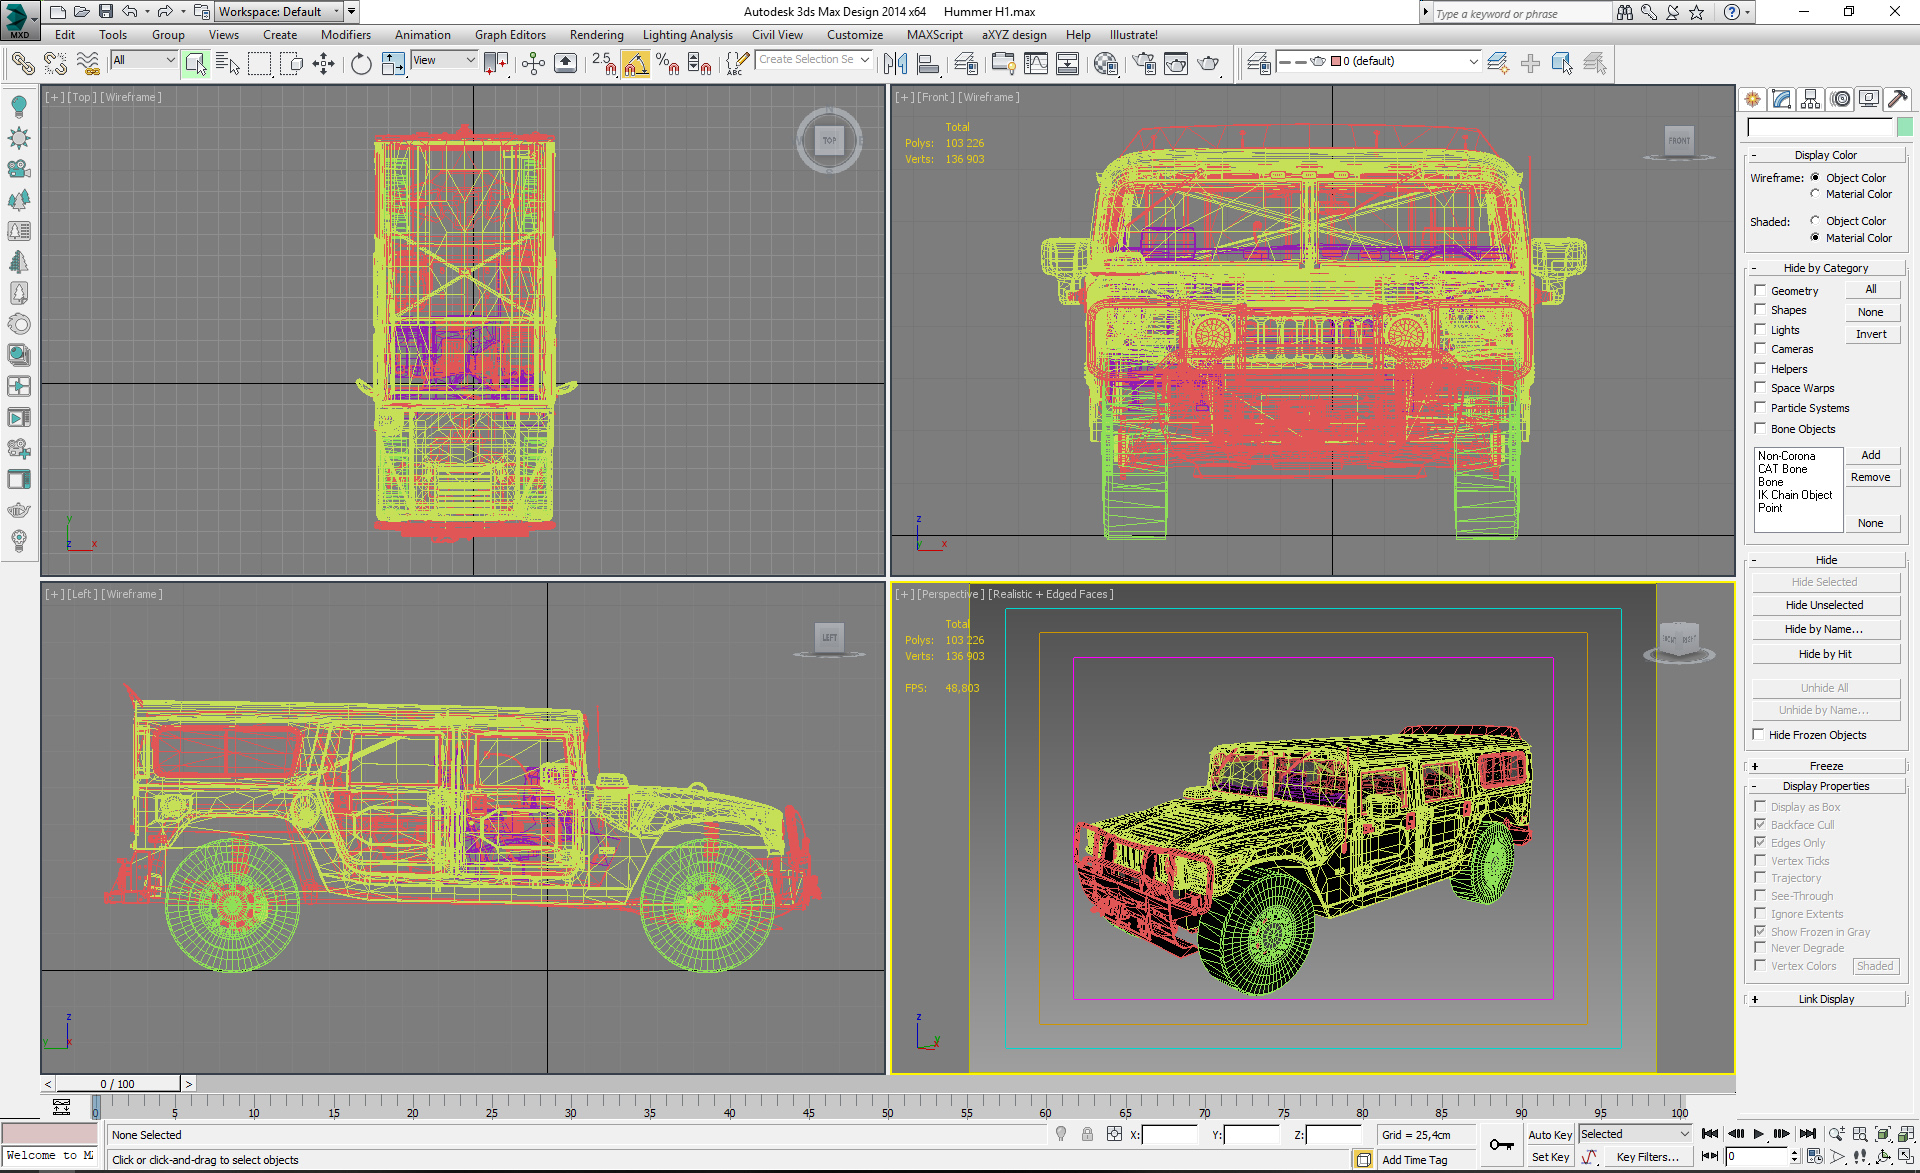Open the Key Filters... button

point(1647,1157)
